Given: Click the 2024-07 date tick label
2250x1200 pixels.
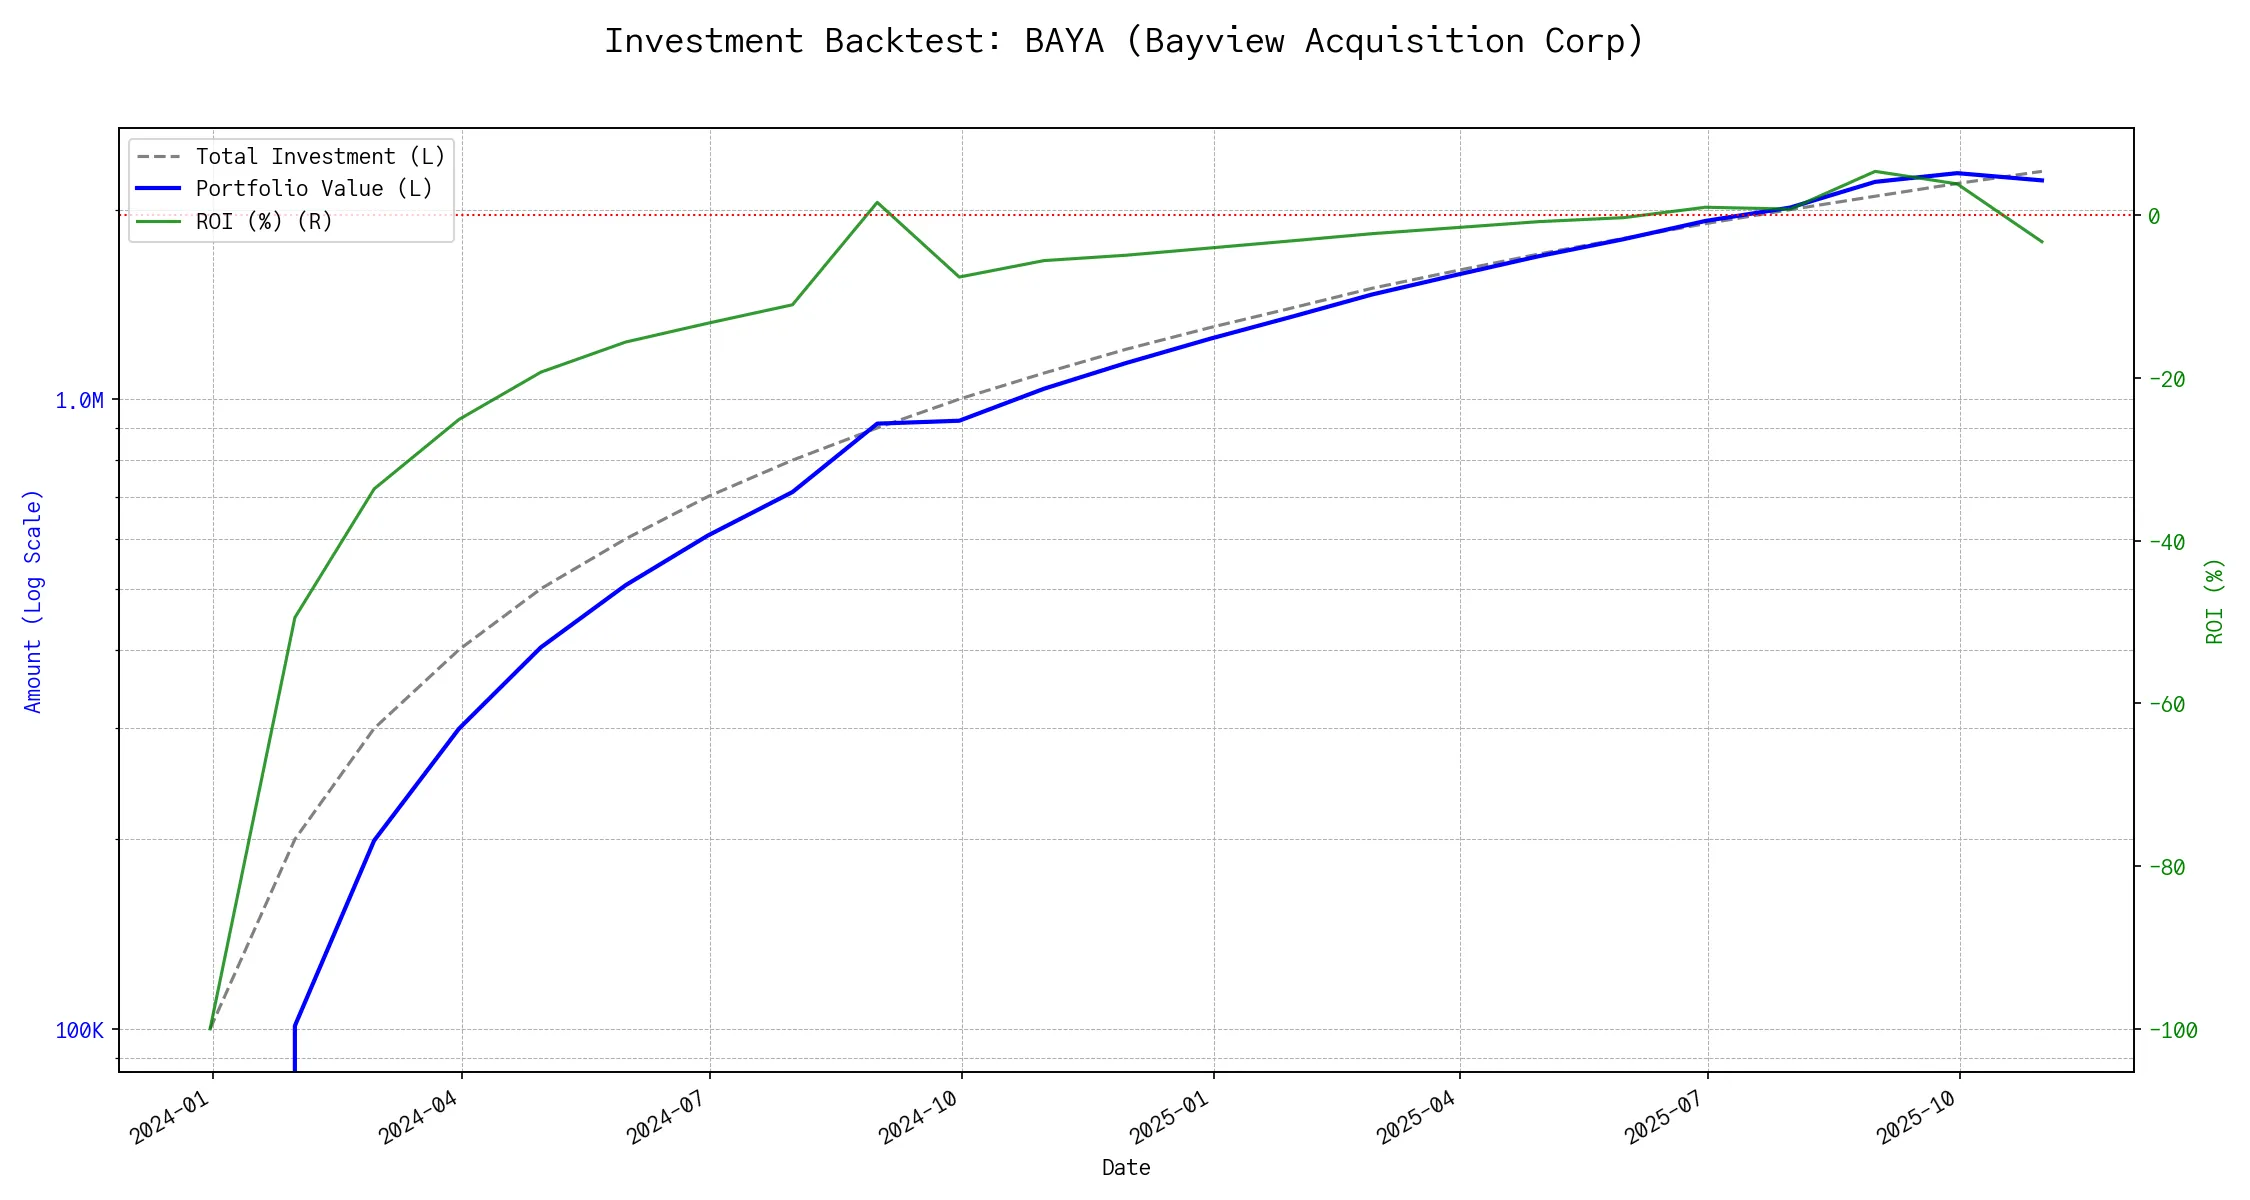Looking at the screenshot, I should [667, 1117].
